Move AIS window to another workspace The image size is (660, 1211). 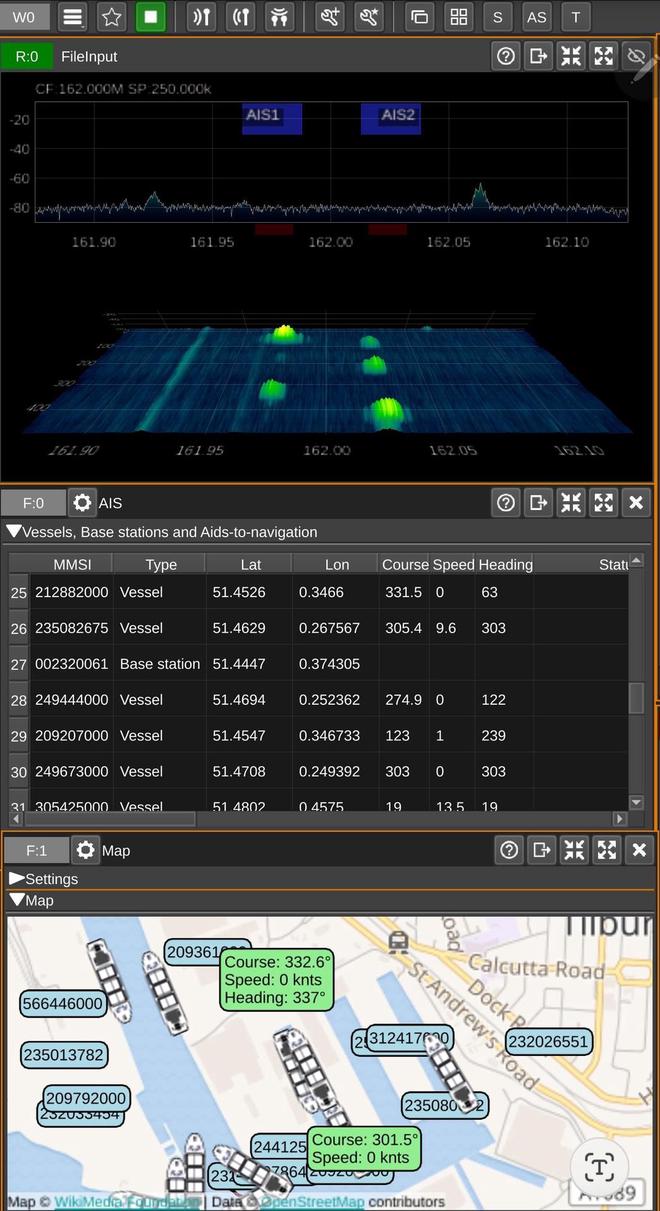click(x=539, y=503)
